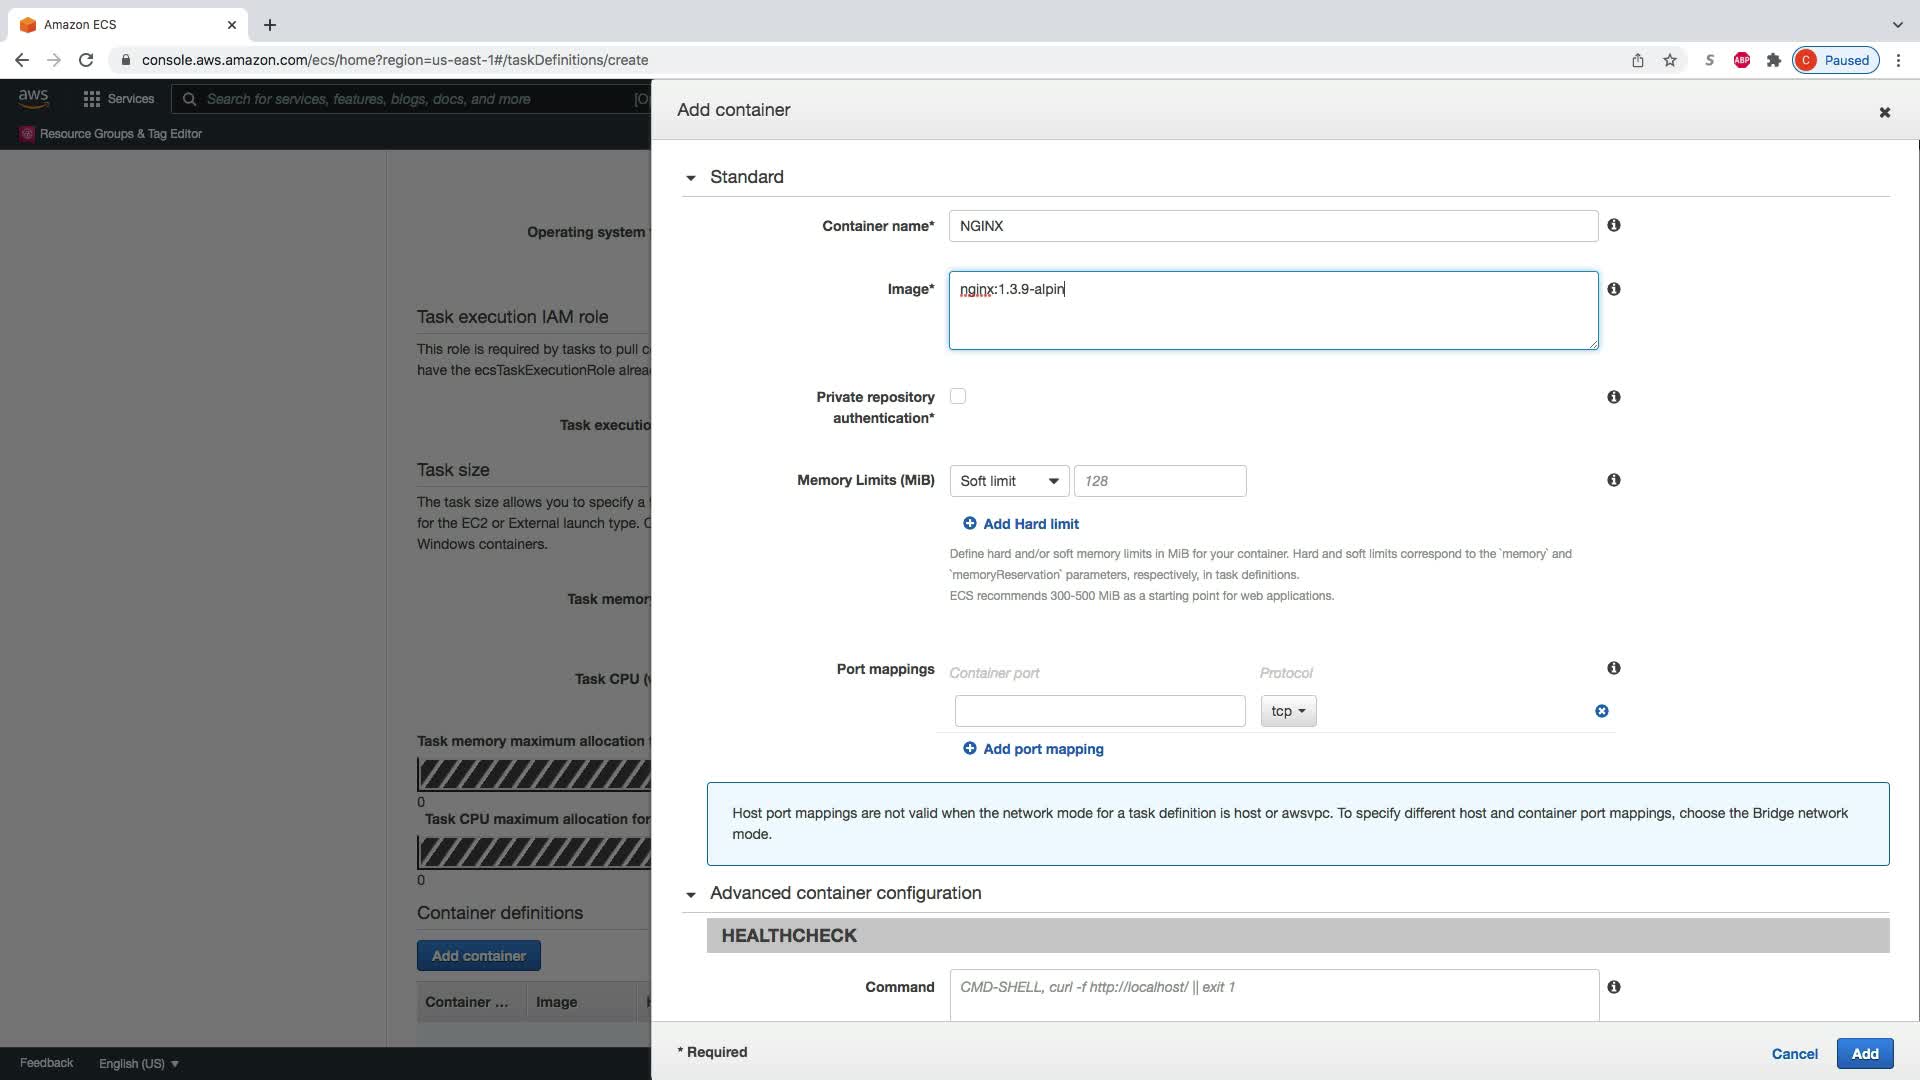This screenshot has width=1920, height=1080.
Task: Open Soft limit memory dropdown
Action: click(x=1008, y=481)
